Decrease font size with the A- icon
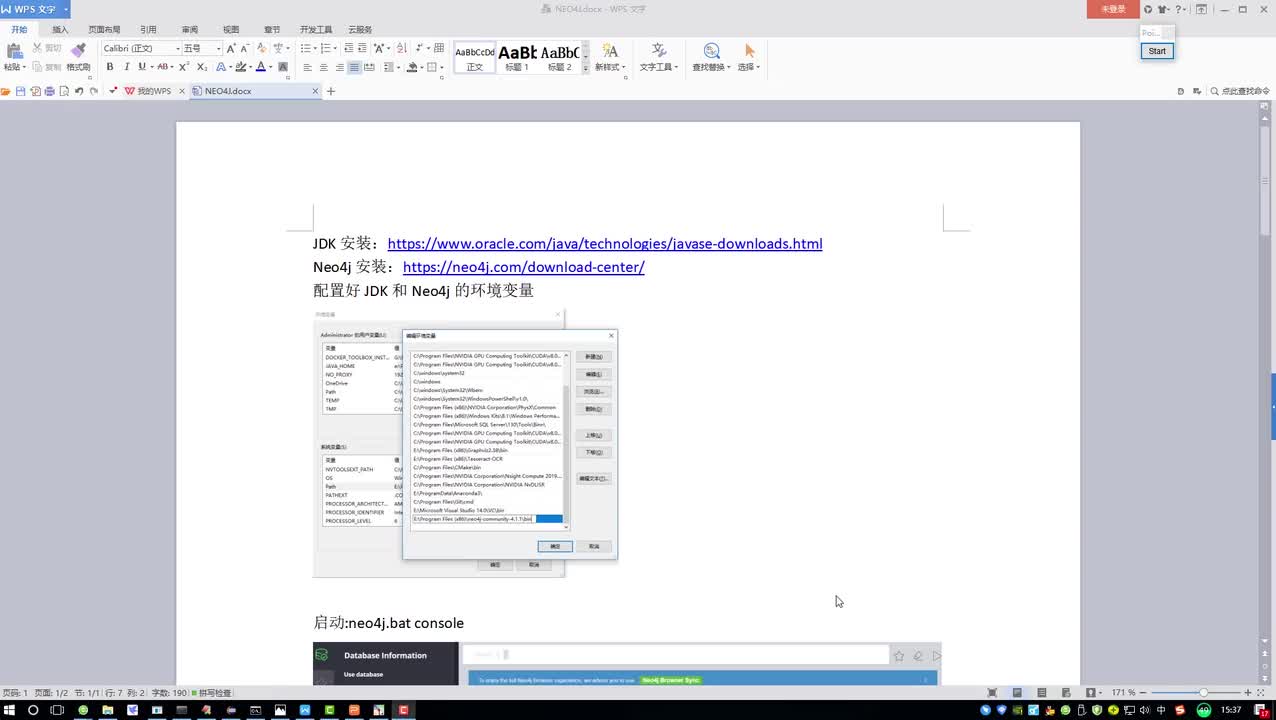The height and width of the screenshot is (720, 1276). point(246,48)
